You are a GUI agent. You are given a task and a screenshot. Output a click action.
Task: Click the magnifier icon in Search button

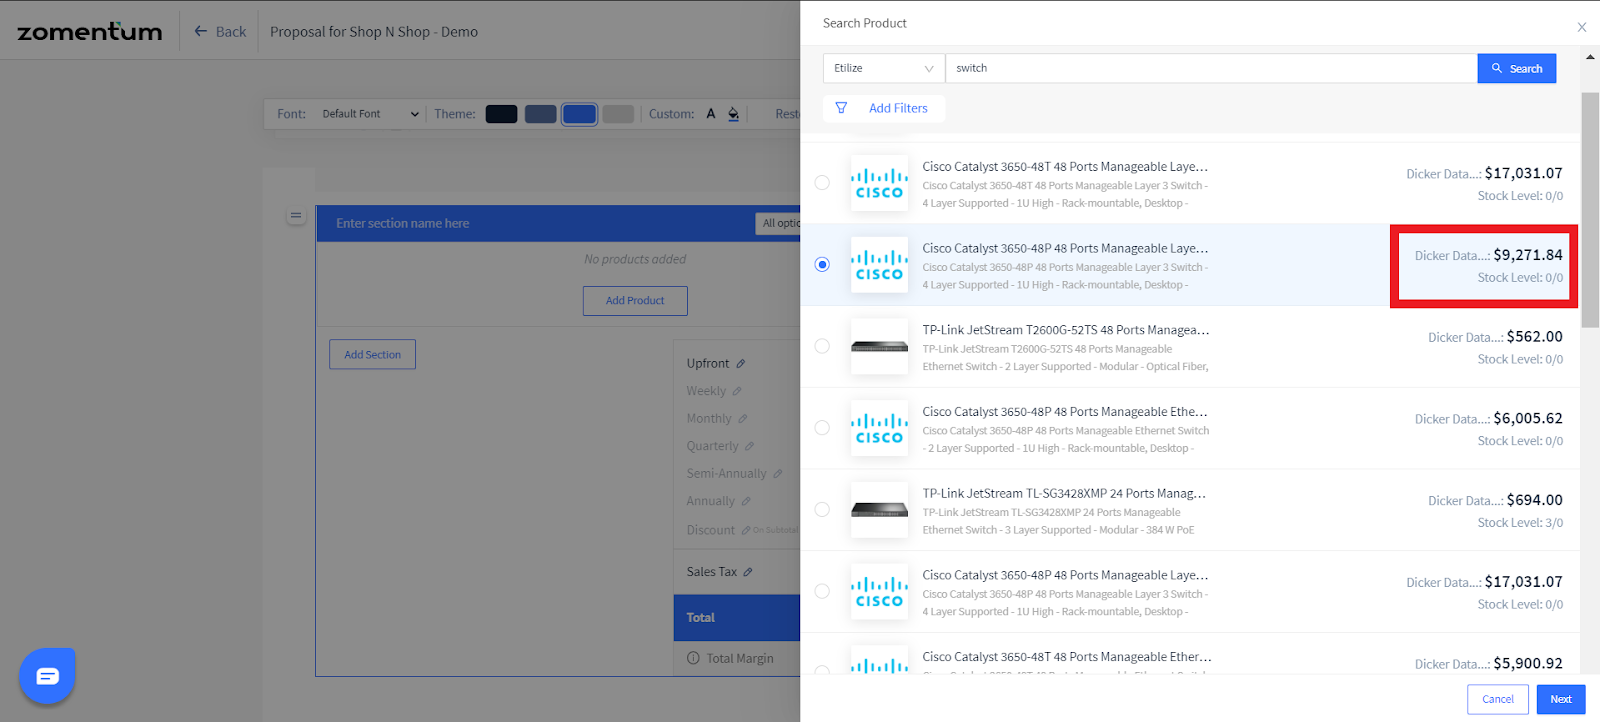pos(1497,68)
